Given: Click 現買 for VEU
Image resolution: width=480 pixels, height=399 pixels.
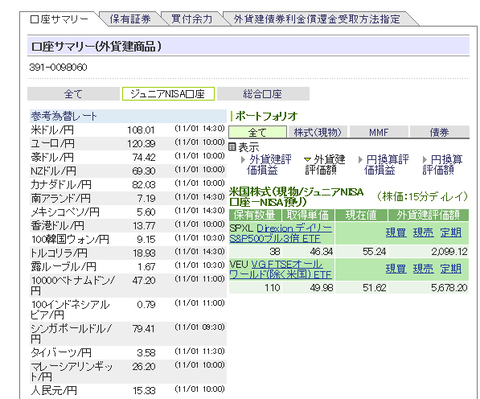Looking at the screenshot, I should [x=396, y=268].
